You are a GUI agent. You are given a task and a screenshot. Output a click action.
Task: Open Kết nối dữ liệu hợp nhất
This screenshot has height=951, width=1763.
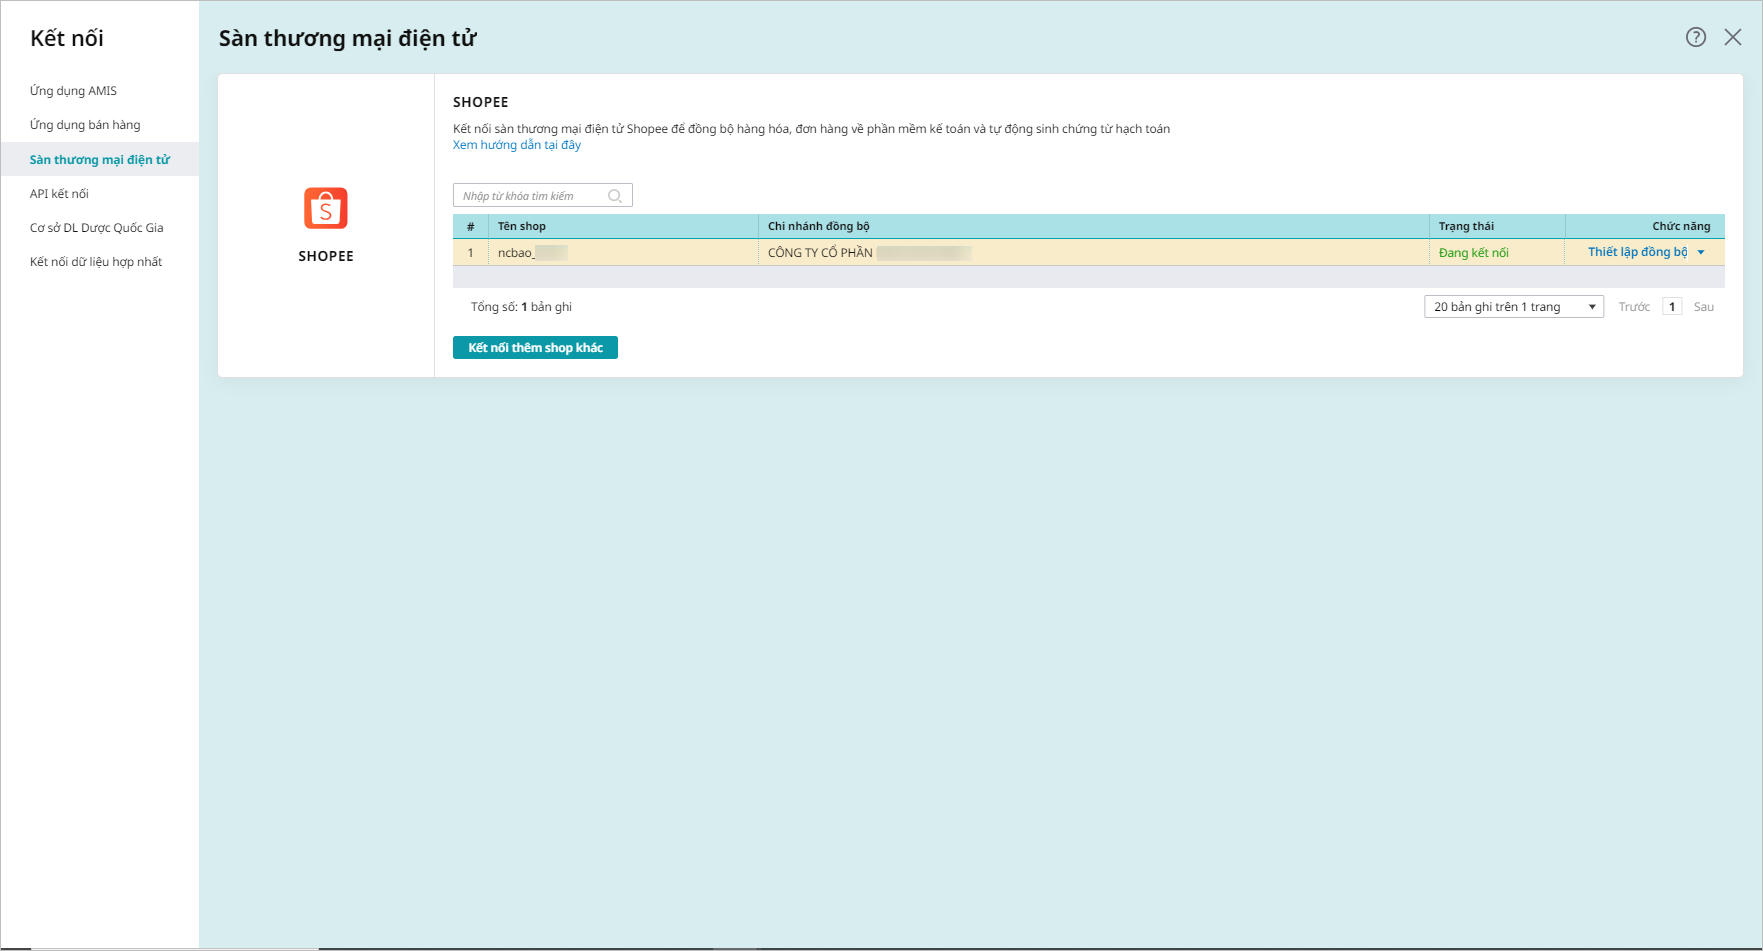point(96,262)
